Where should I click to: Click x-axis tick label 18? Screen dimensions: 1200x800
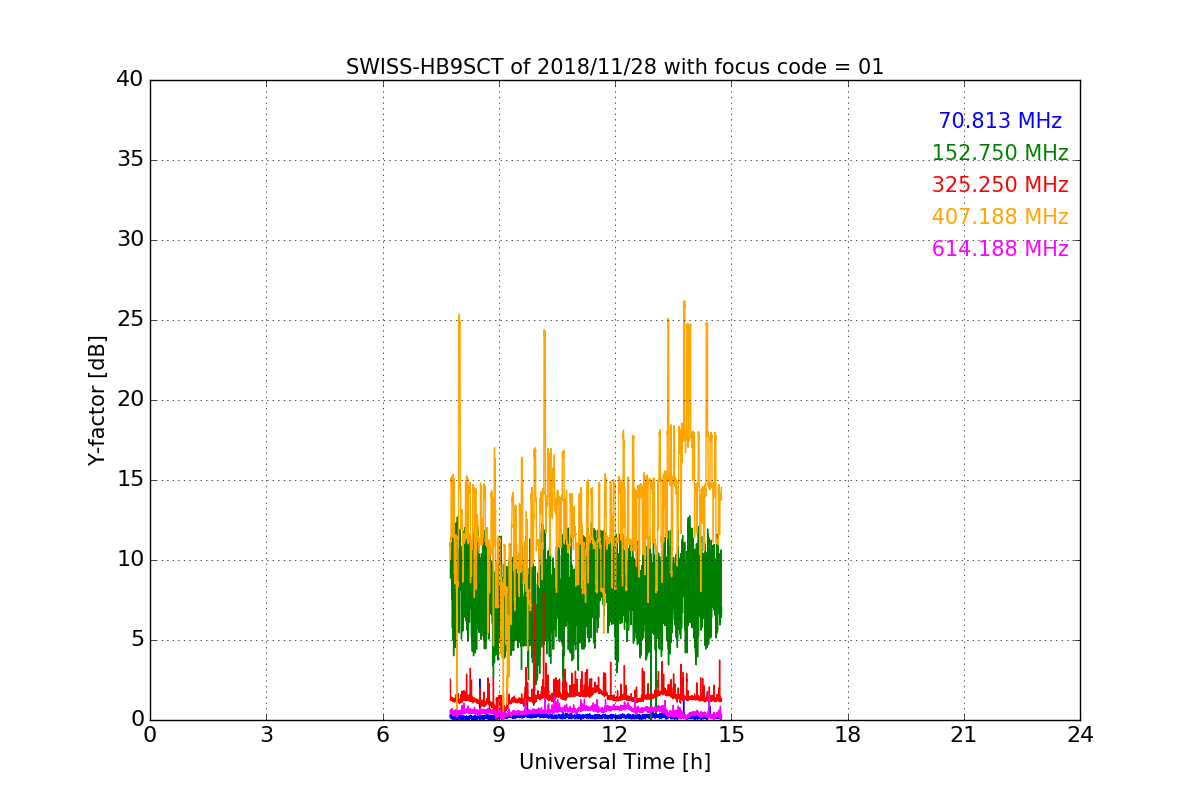848,735
